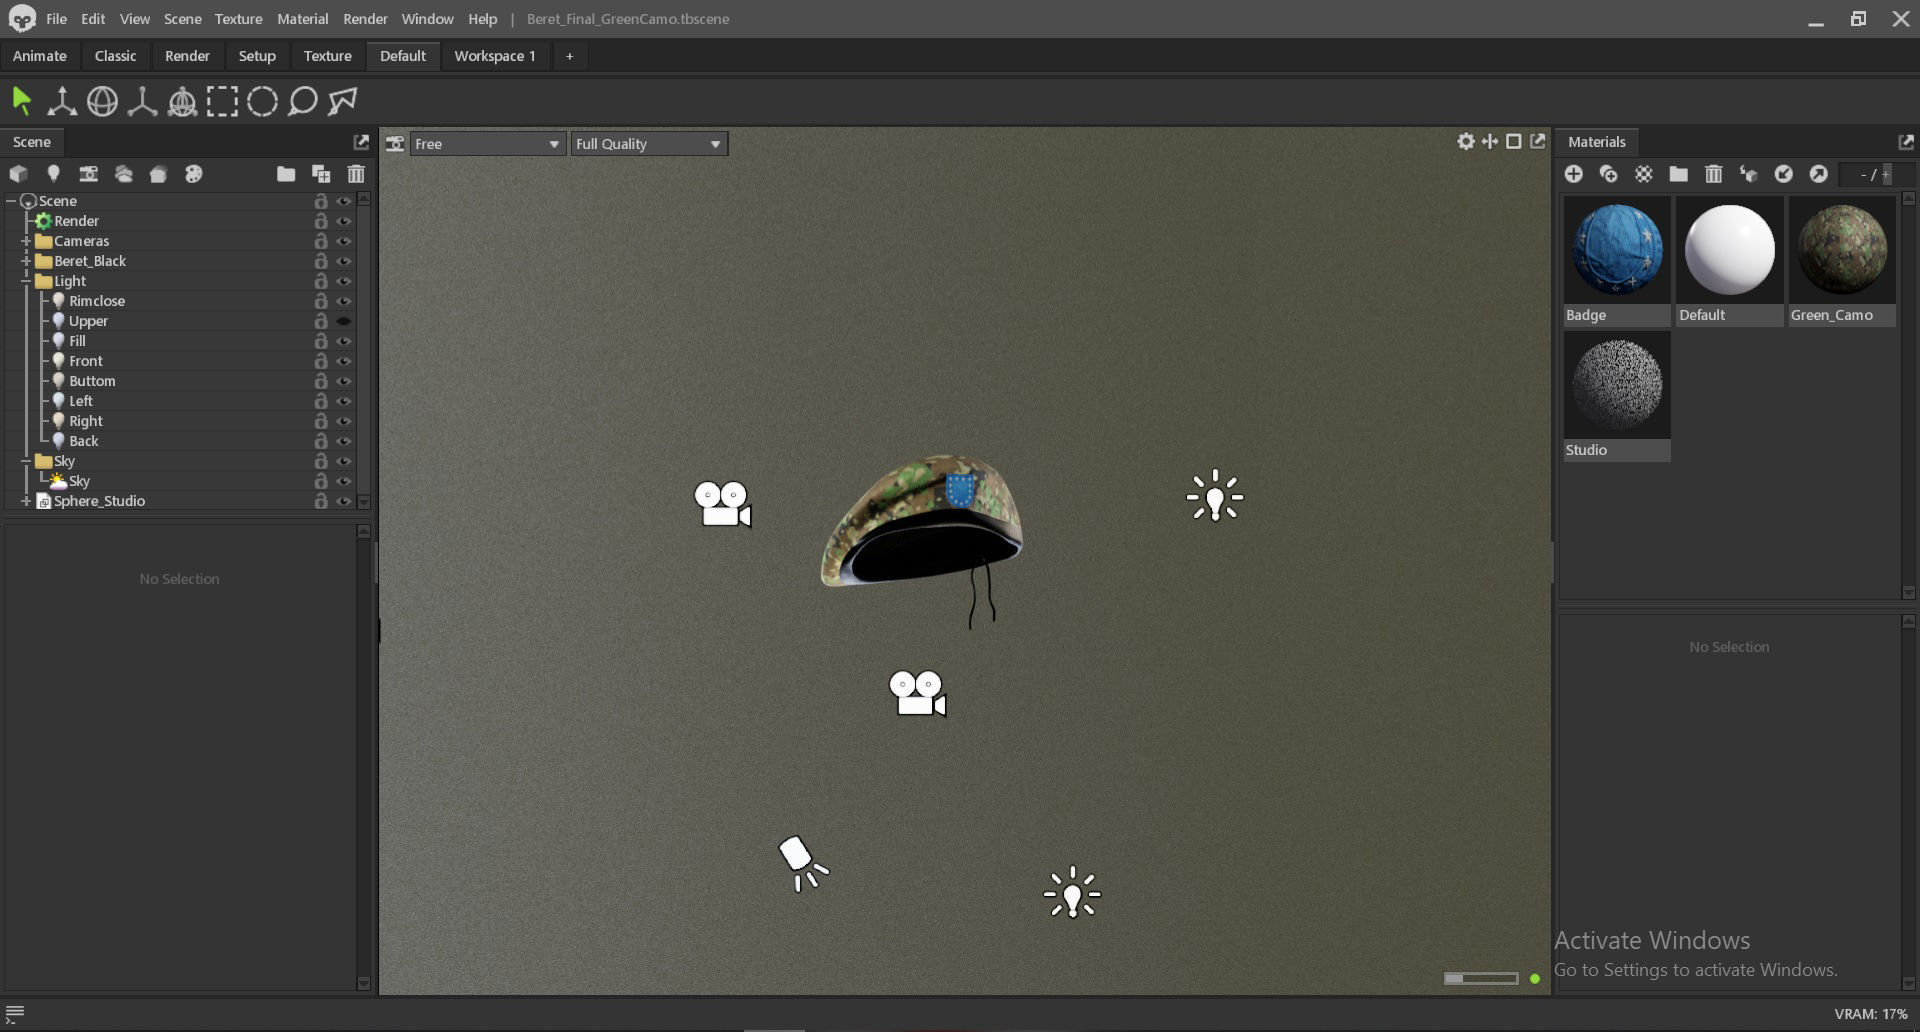Click the Materials panel trash icon
Viewport: 1920px width, 1032px height.
(x=1714, y=174)
